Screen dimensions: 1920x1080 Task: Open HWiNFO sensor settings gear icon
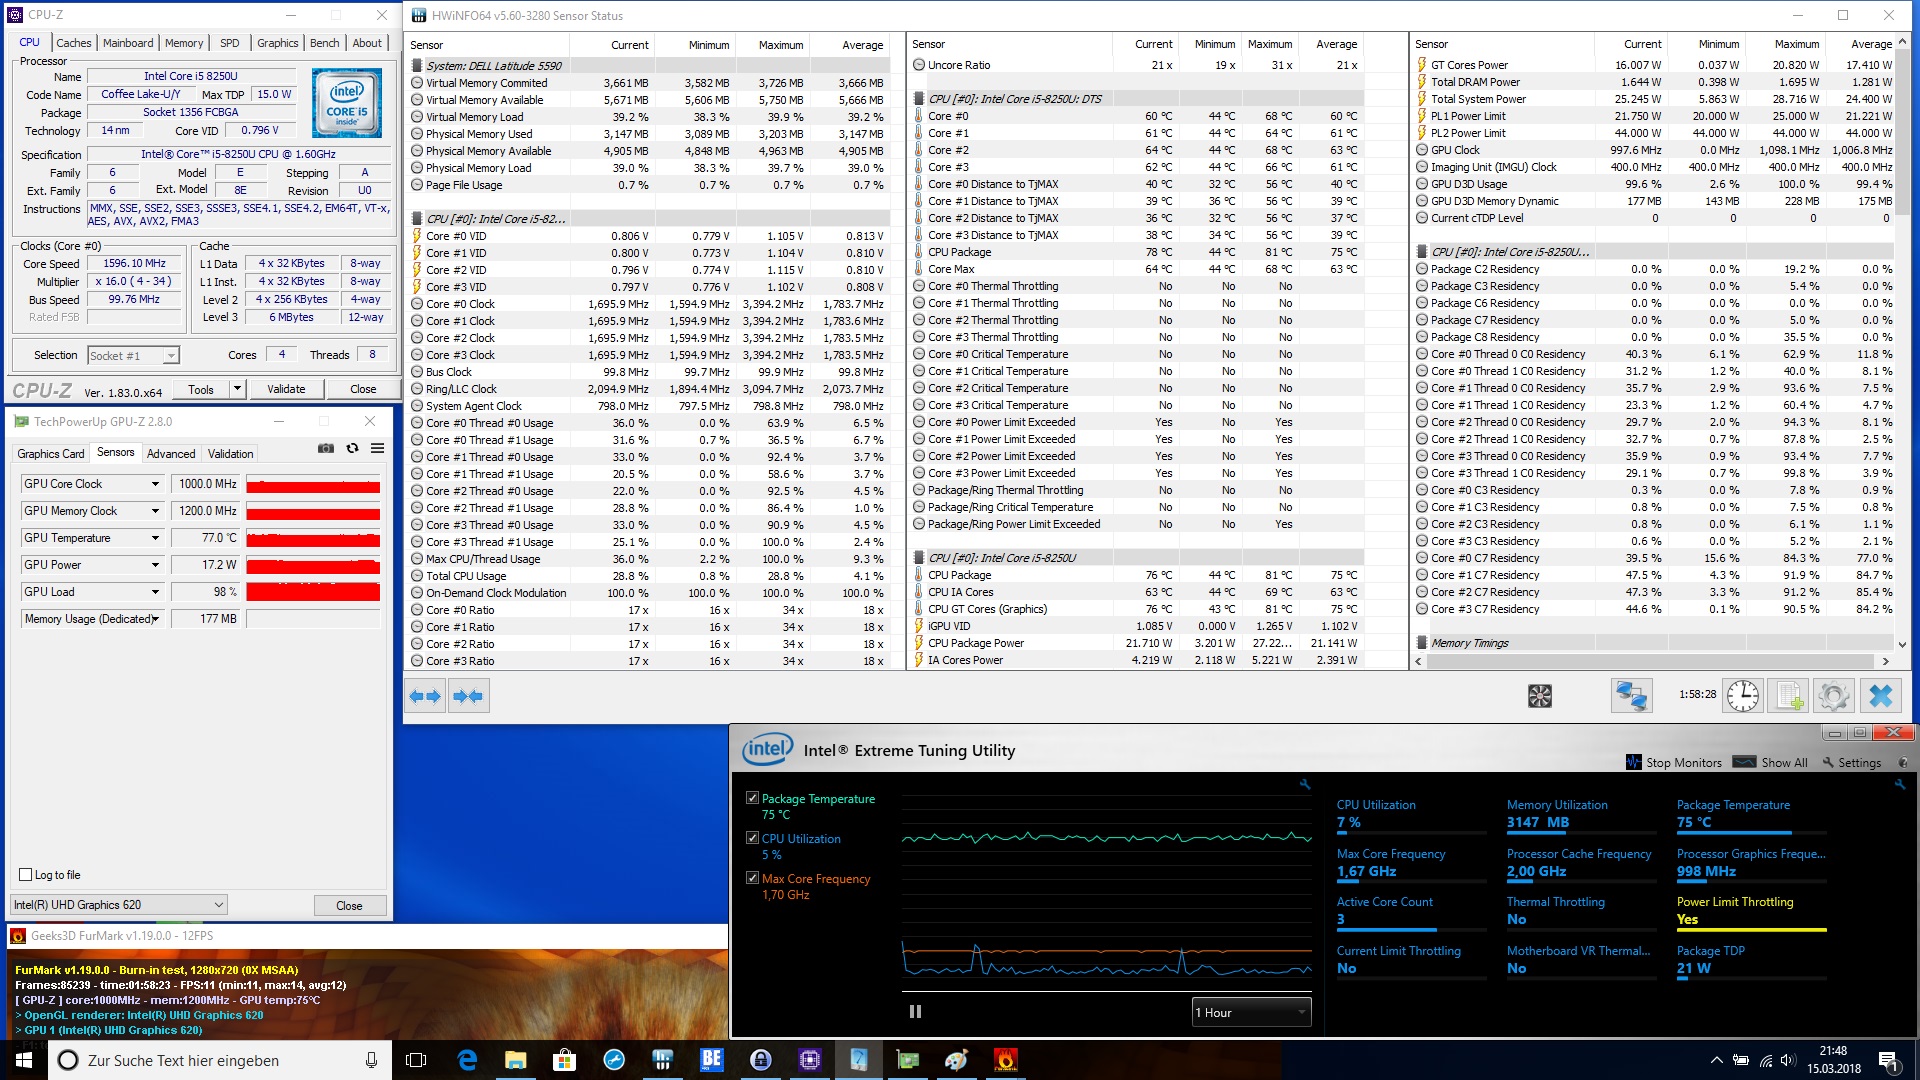(x=1834, y=696)
